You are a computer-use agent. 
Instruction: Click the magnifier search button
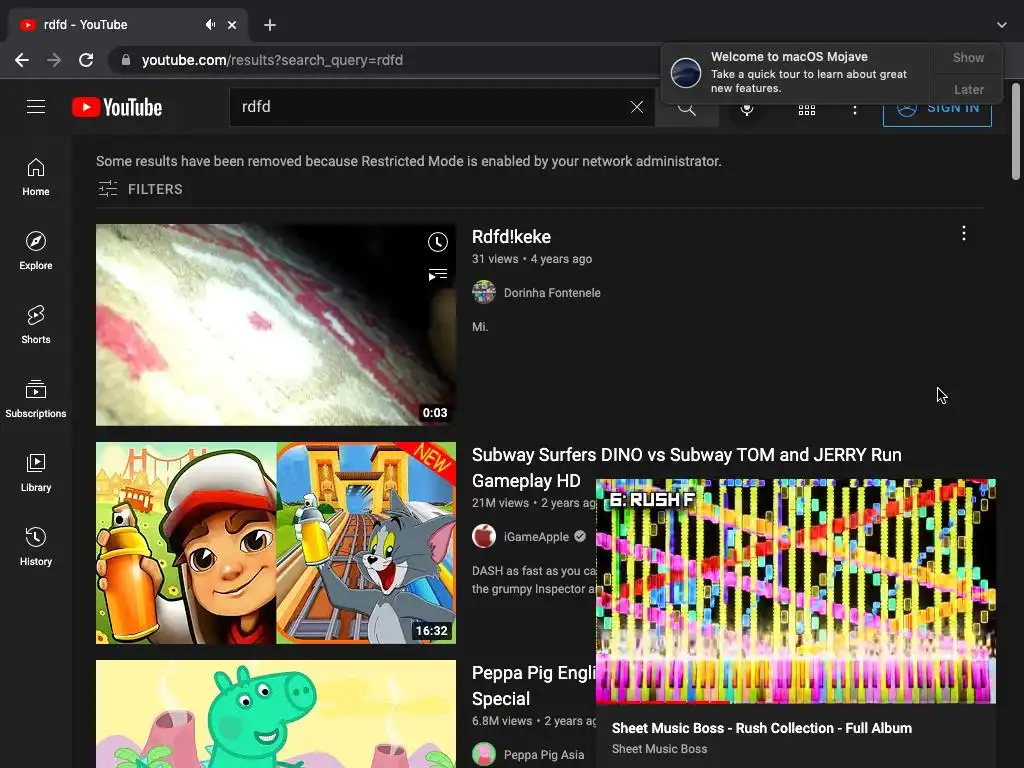click(686, 108)
